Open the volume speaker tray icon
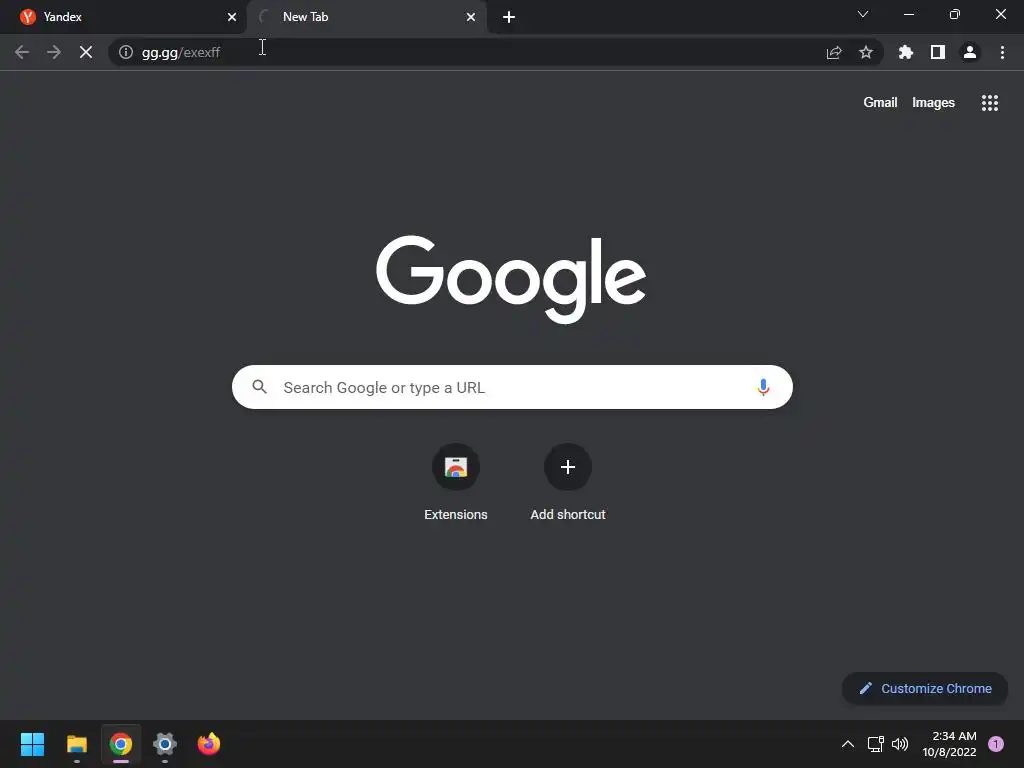This screenshot has height=768, width=1024. pos(900,744)
